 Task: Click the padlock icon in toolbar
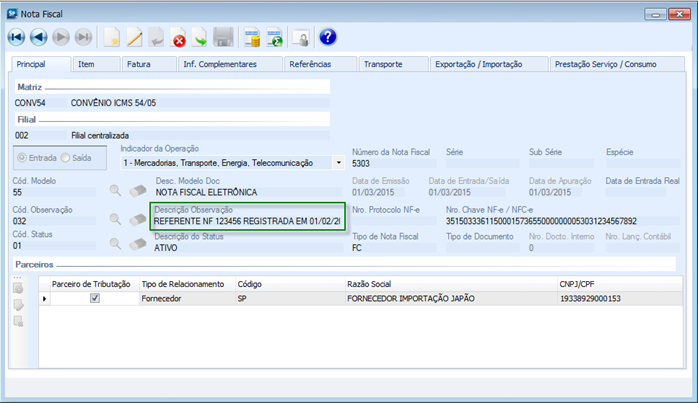299,39
